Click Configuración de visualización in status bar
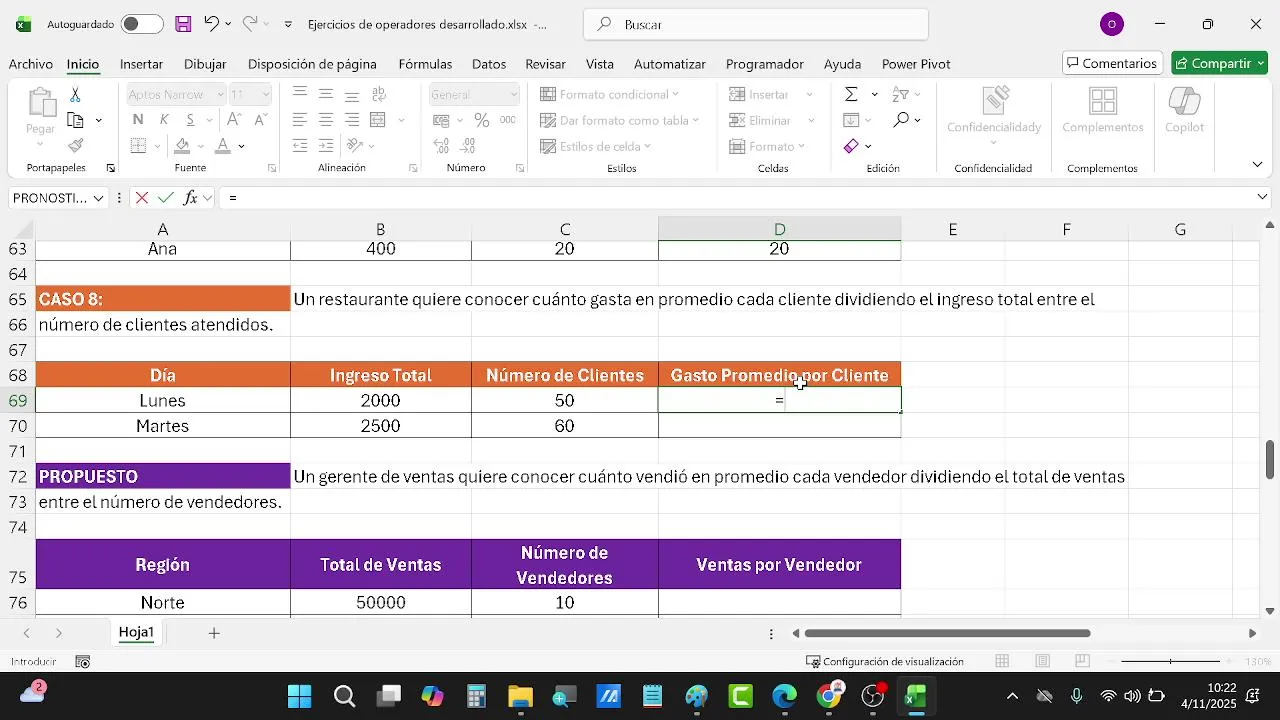 tap(885, 661)
